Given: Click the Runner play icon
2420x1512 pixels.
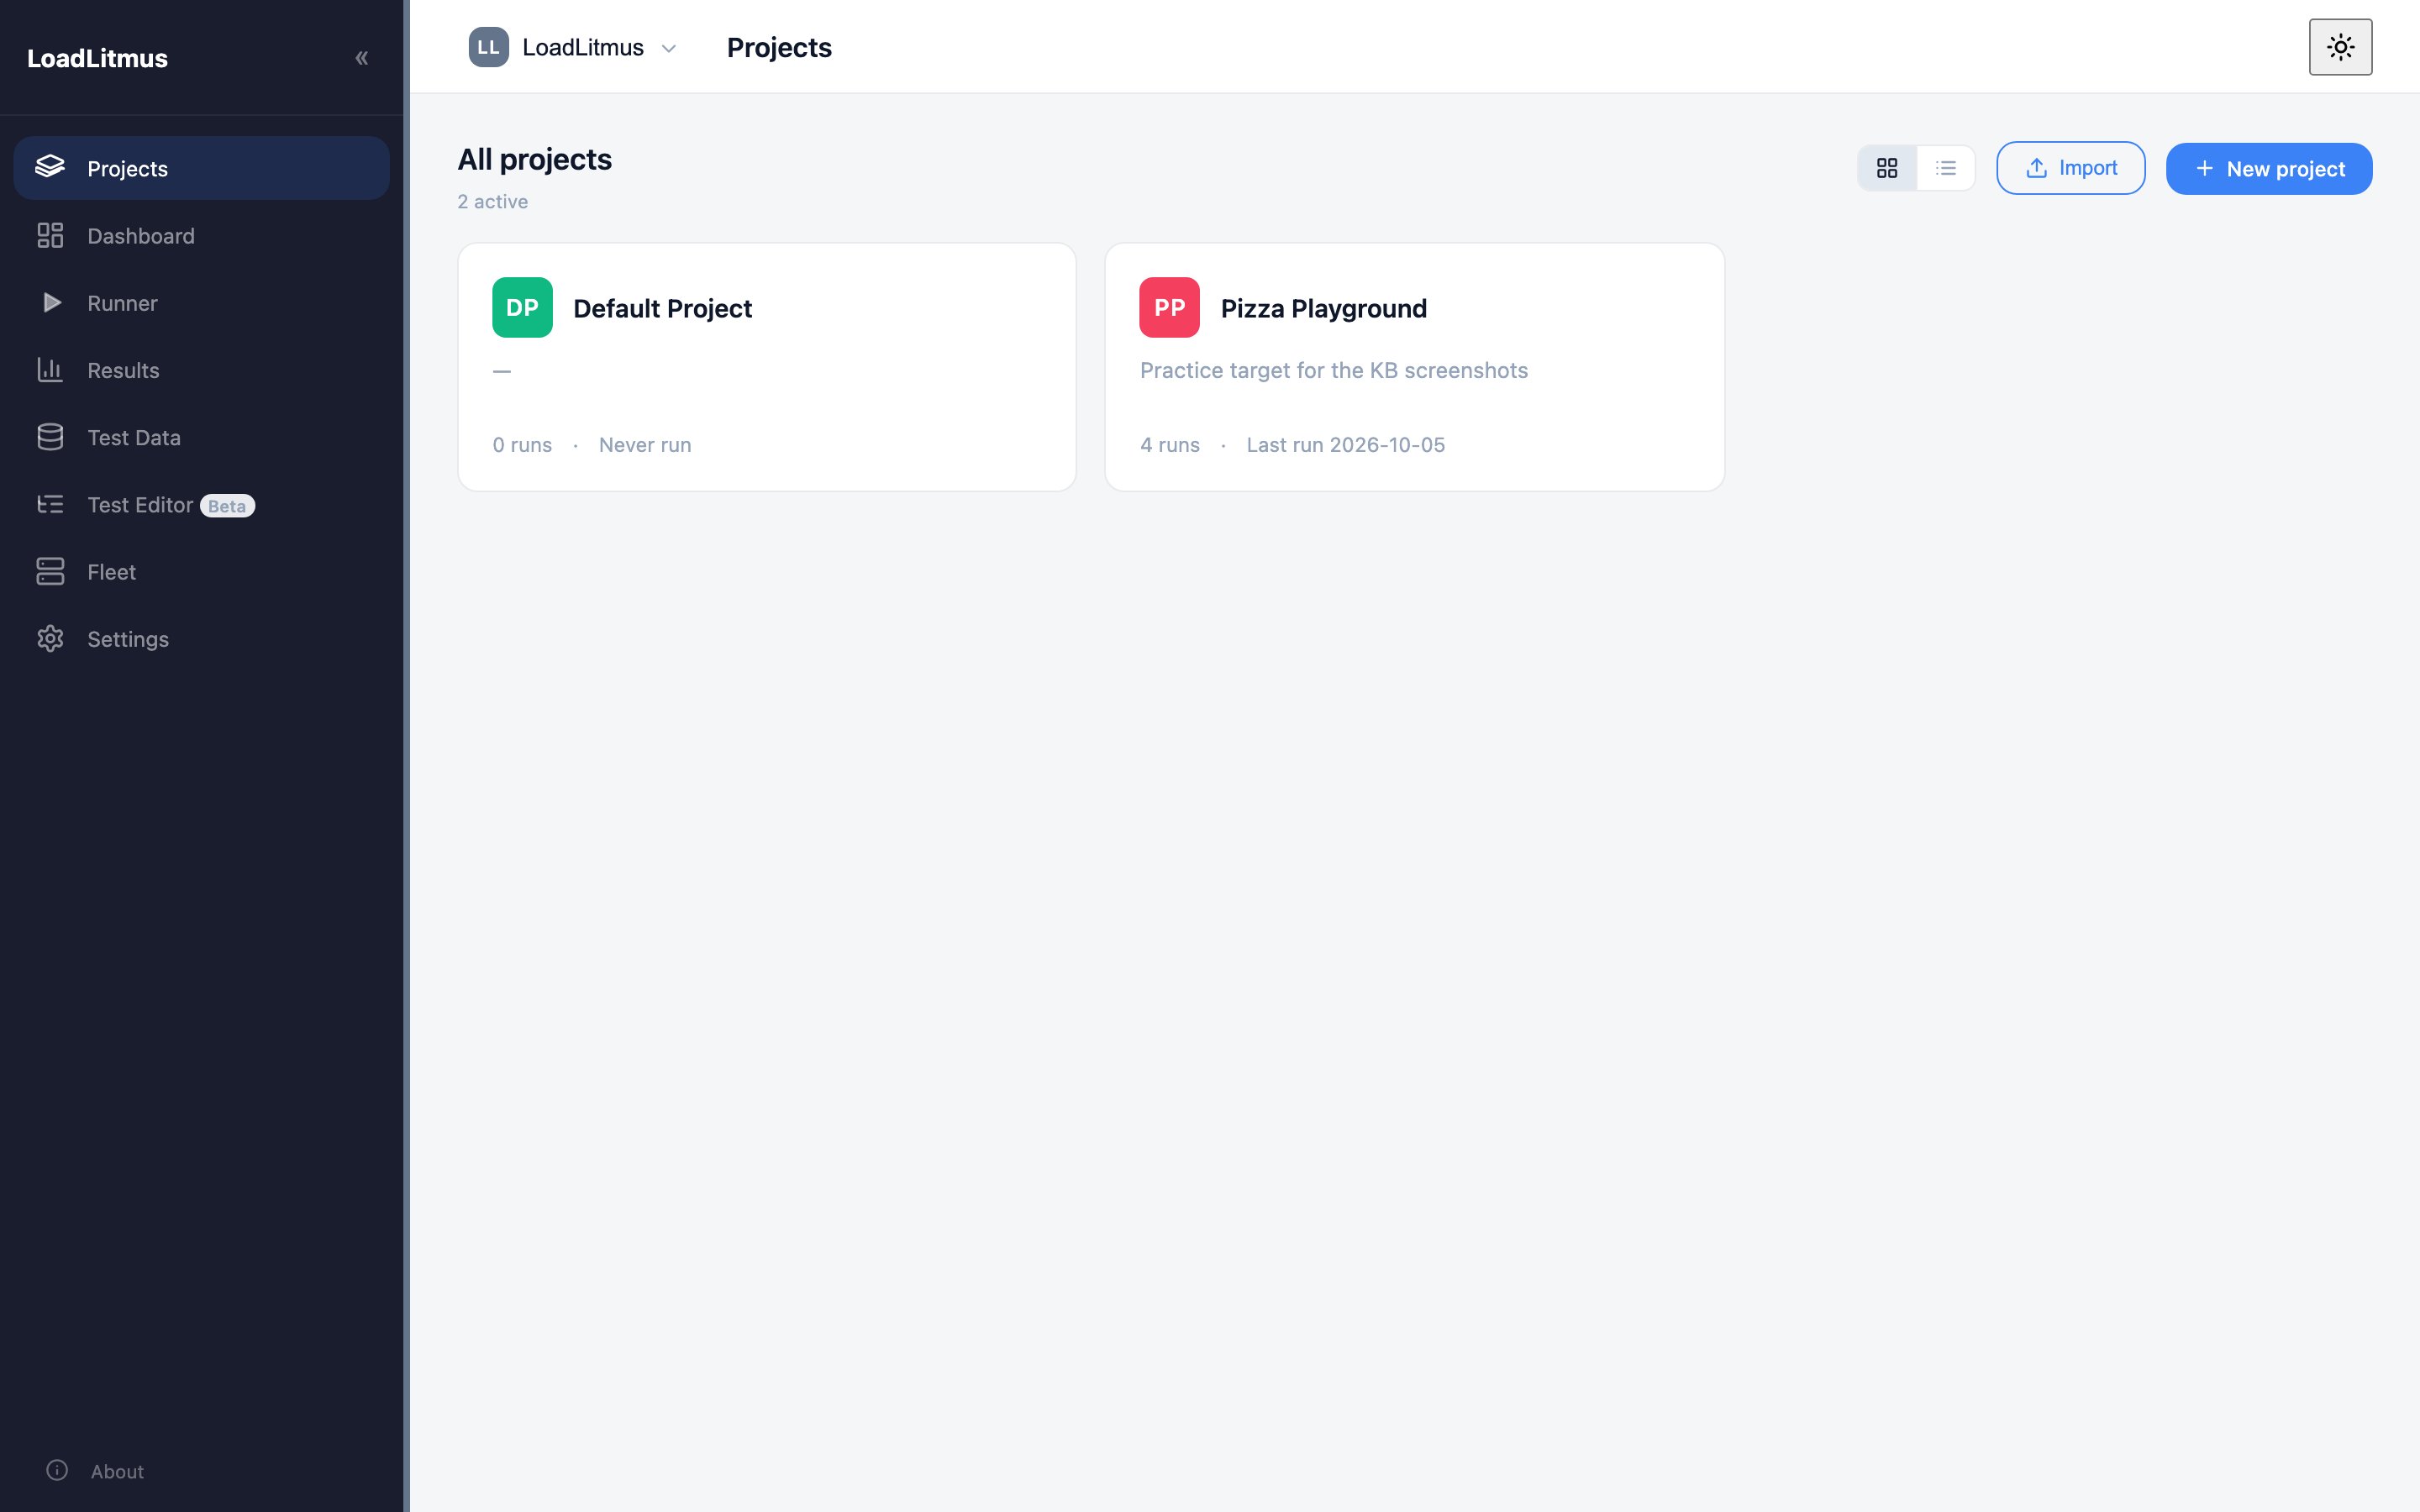Looking at the screenshot, I should click(51, 302).
